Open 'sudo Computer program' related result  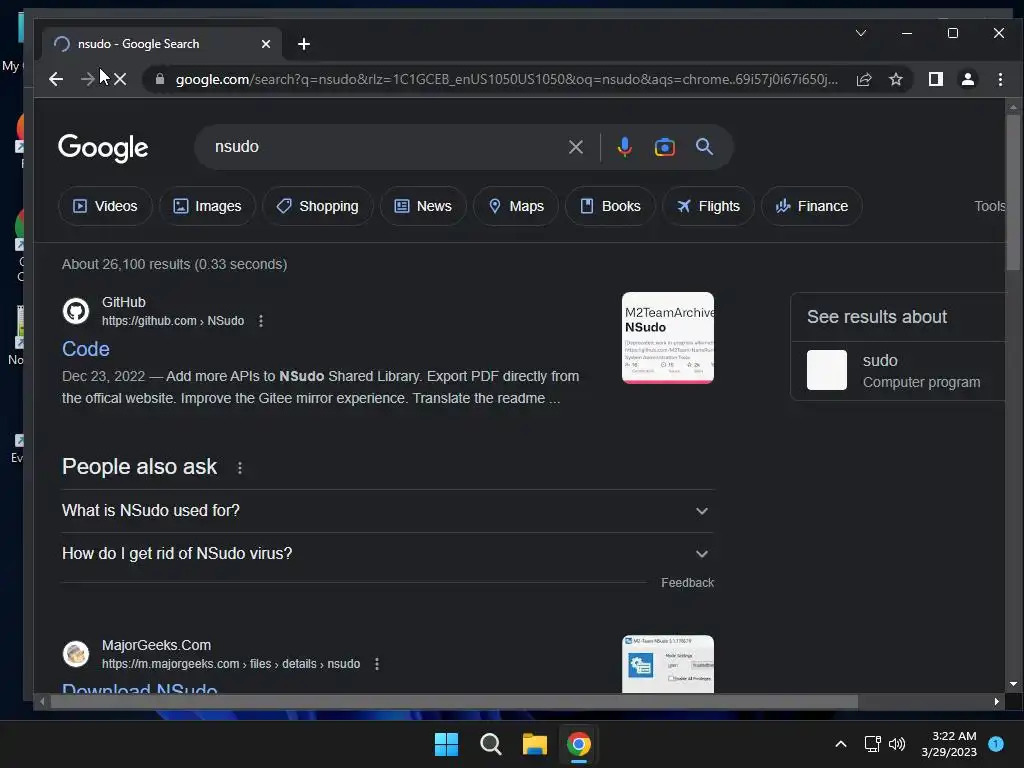[898, 370]
